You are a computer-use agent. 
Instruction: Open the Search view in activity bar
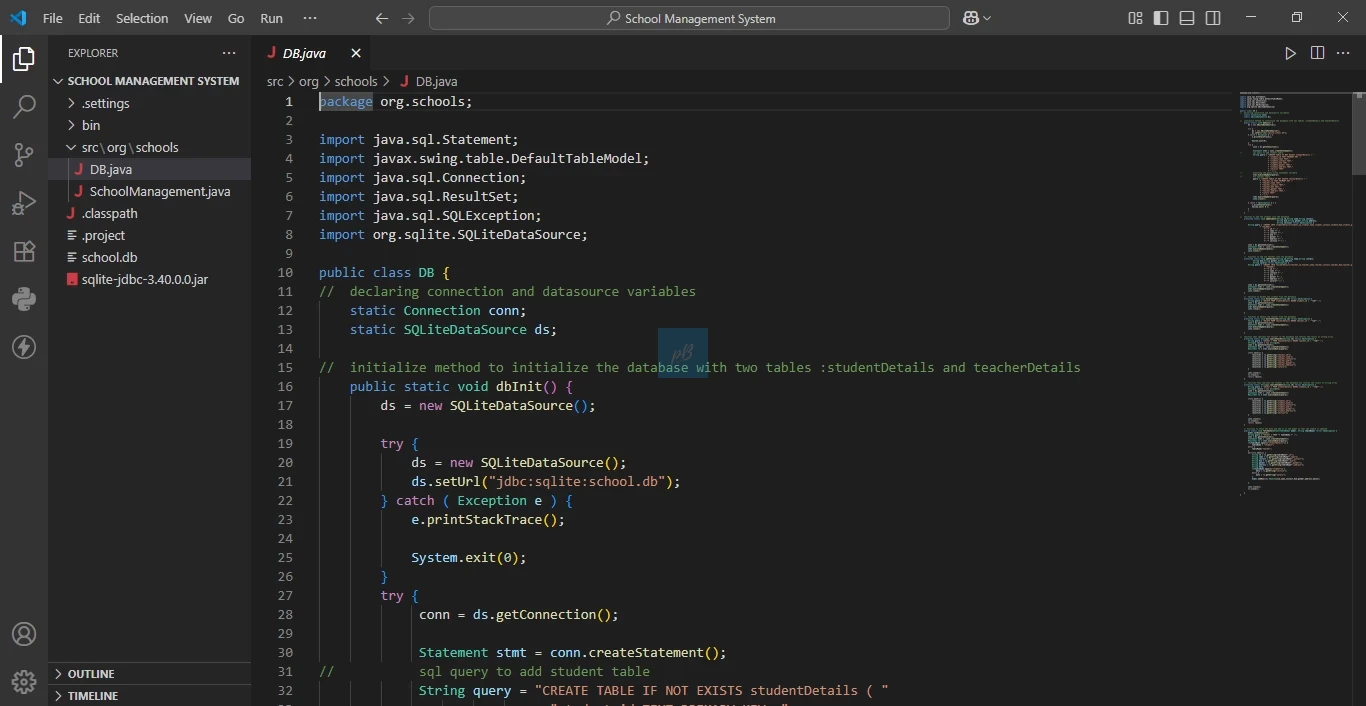point(24,107)
